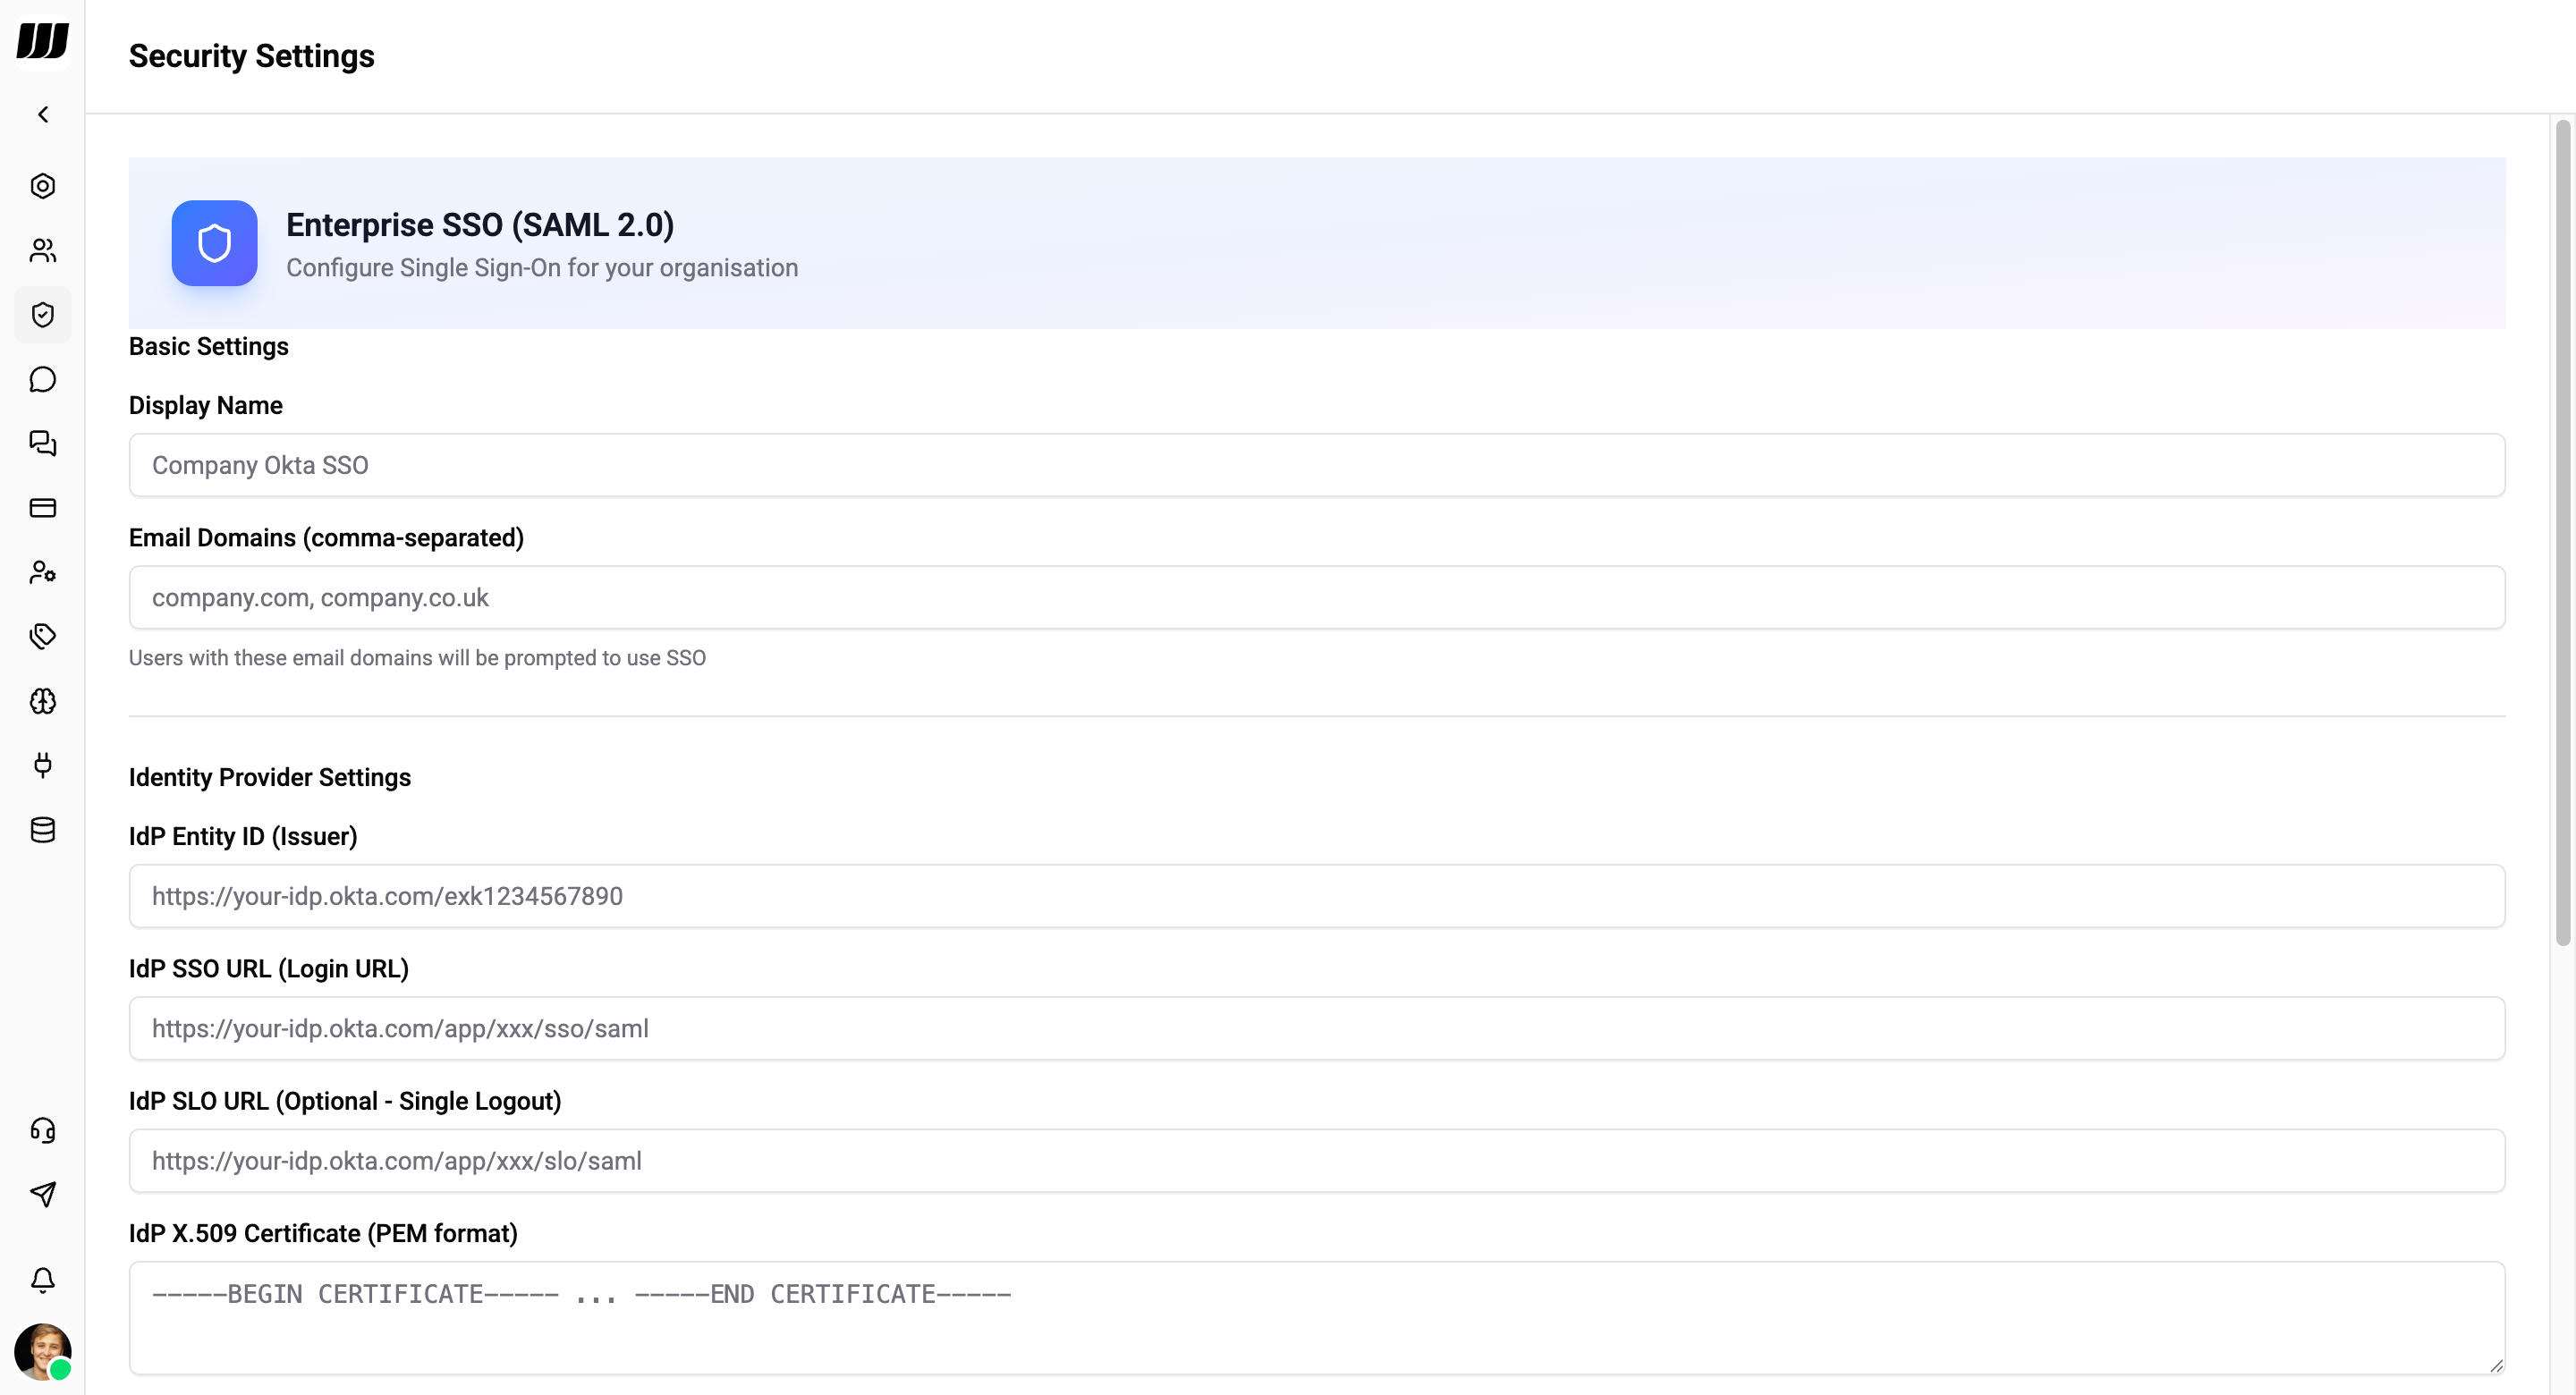The height and width of the screenshot is (1395, 2576).
Task: Focus the Display Name input field
Action: 1316,465
